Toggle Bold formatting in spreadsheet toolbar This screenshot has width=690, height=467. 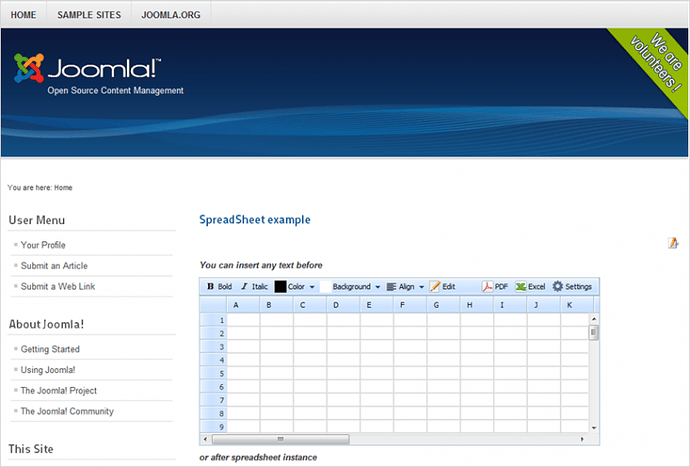(219, 287)
